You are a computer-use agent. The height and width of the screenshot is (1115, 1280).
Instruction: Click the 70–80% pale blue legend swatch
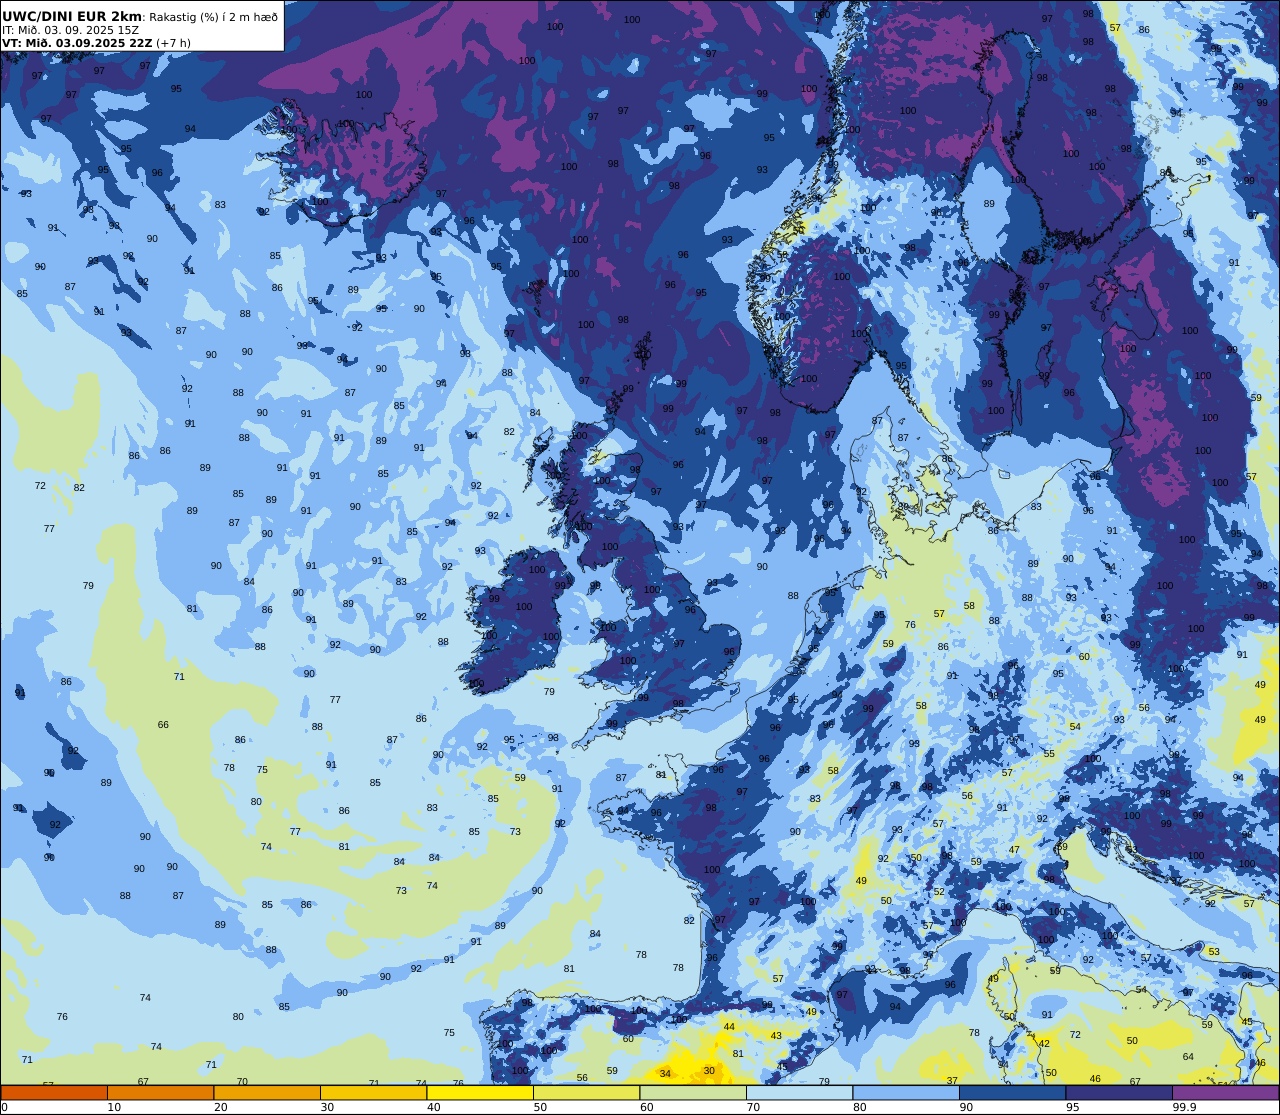point(799,1093)
